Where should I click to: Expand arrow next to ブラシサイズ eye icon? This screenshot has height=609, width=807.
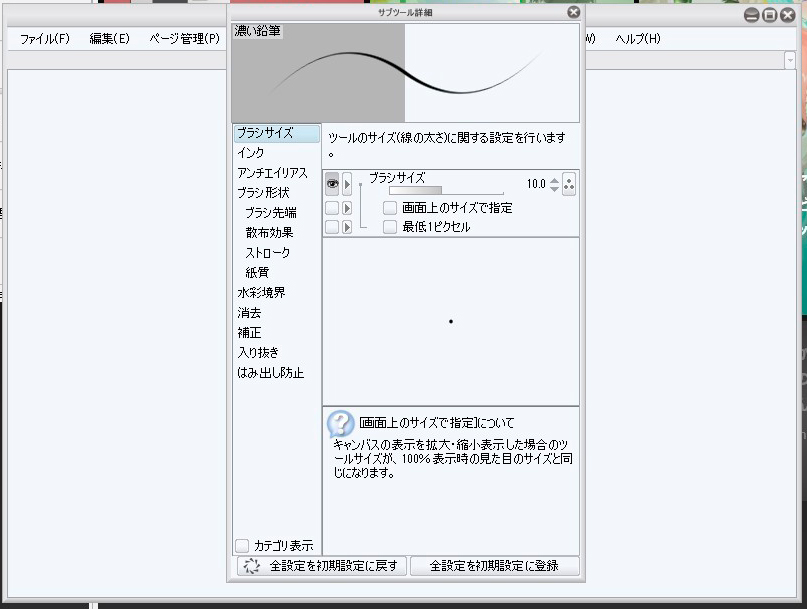(347, 184)
